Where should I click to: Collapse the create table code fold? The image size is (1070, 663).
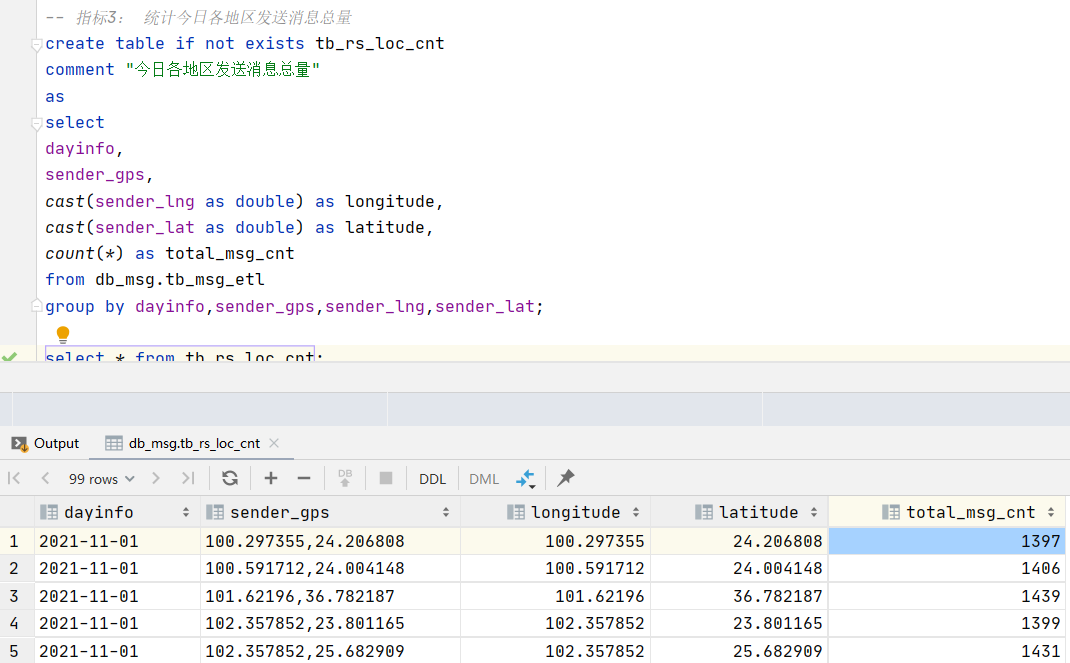[37, 45]
